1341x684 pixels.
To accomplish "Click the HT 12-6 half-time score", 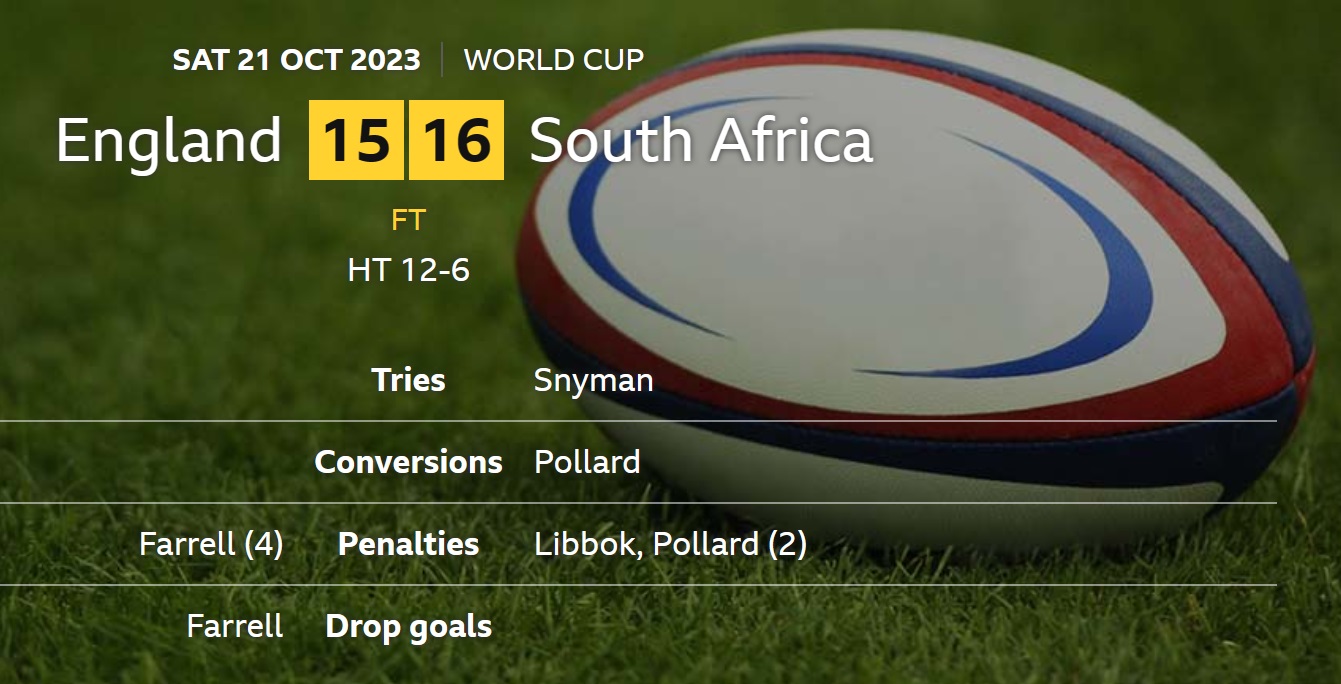I will pos(408,270).
